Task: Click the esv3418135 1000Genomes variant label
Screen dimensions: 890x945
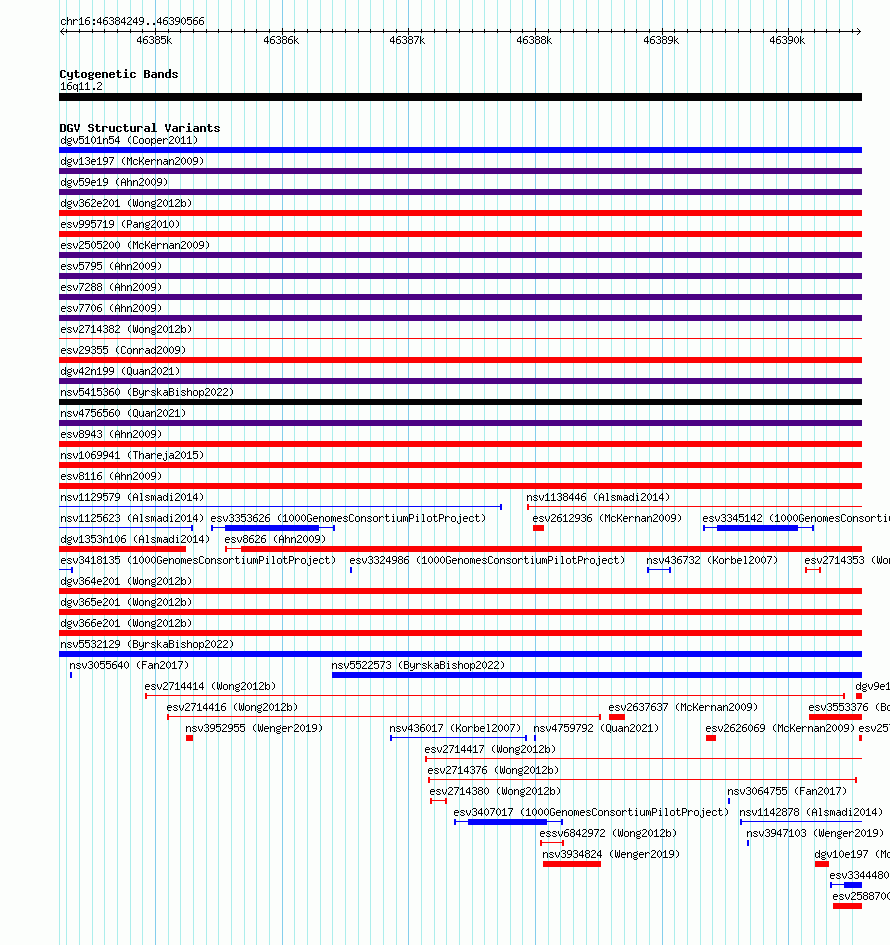Action: [198, 560]
